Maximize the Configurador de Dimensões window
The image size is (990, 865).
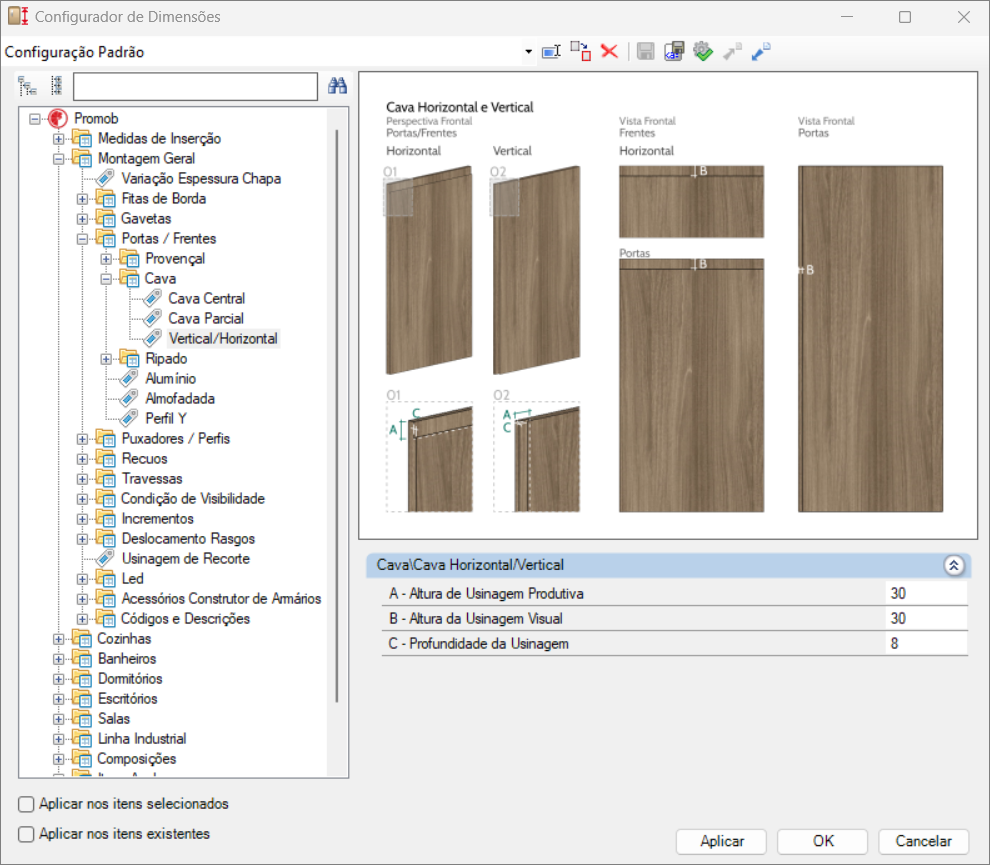(x=905, y=17)
